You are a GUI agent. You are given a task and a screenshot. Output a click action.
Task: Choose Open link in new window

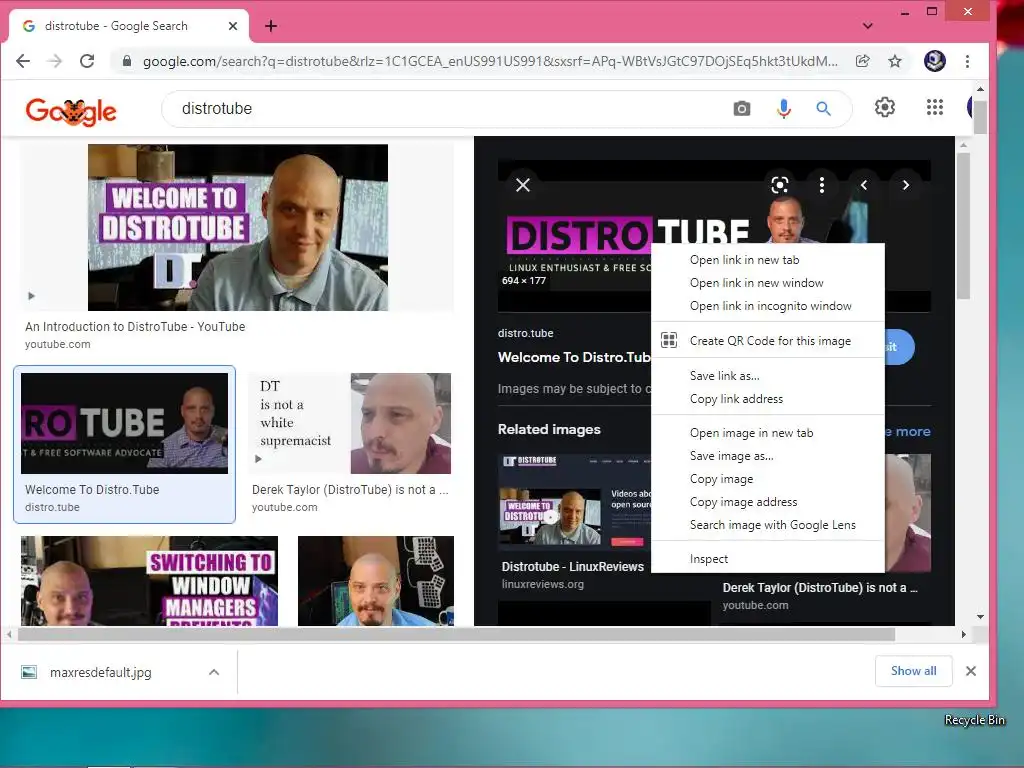coord(767,283)
